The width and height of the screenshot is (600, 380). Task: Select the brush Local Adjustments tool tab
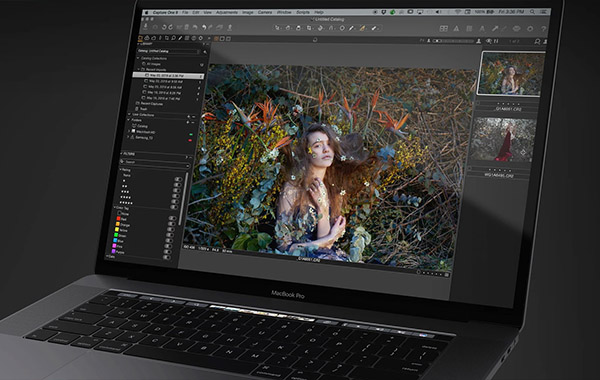click(180, 38)
